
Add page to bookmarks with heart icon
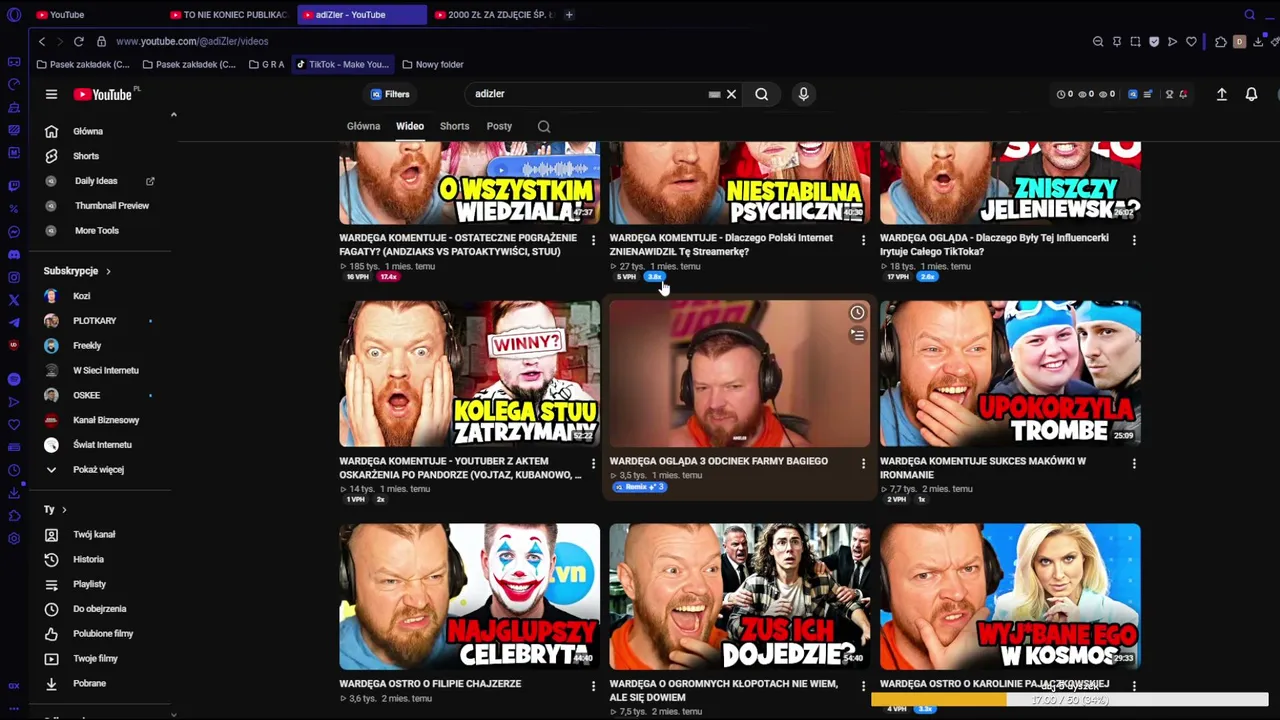click(x=1191, y=41)
